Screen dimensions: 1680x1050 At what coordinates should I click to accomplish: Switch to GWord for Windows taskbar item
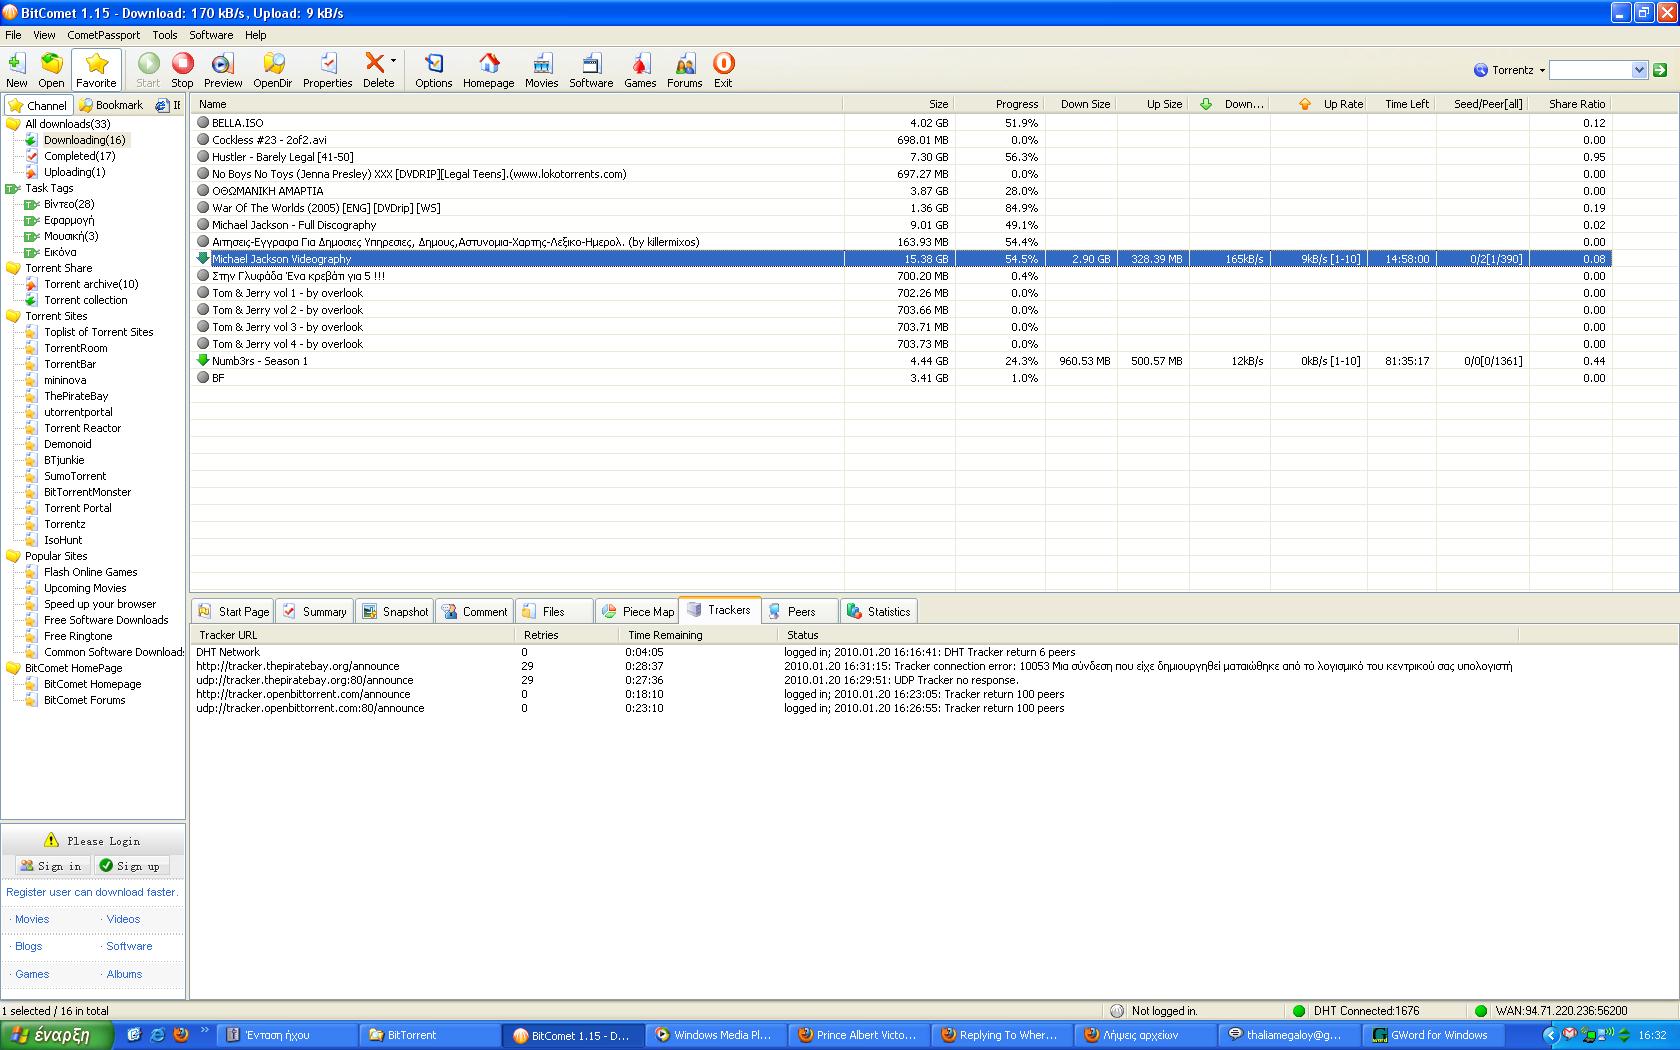[x=1434, y=1035]
